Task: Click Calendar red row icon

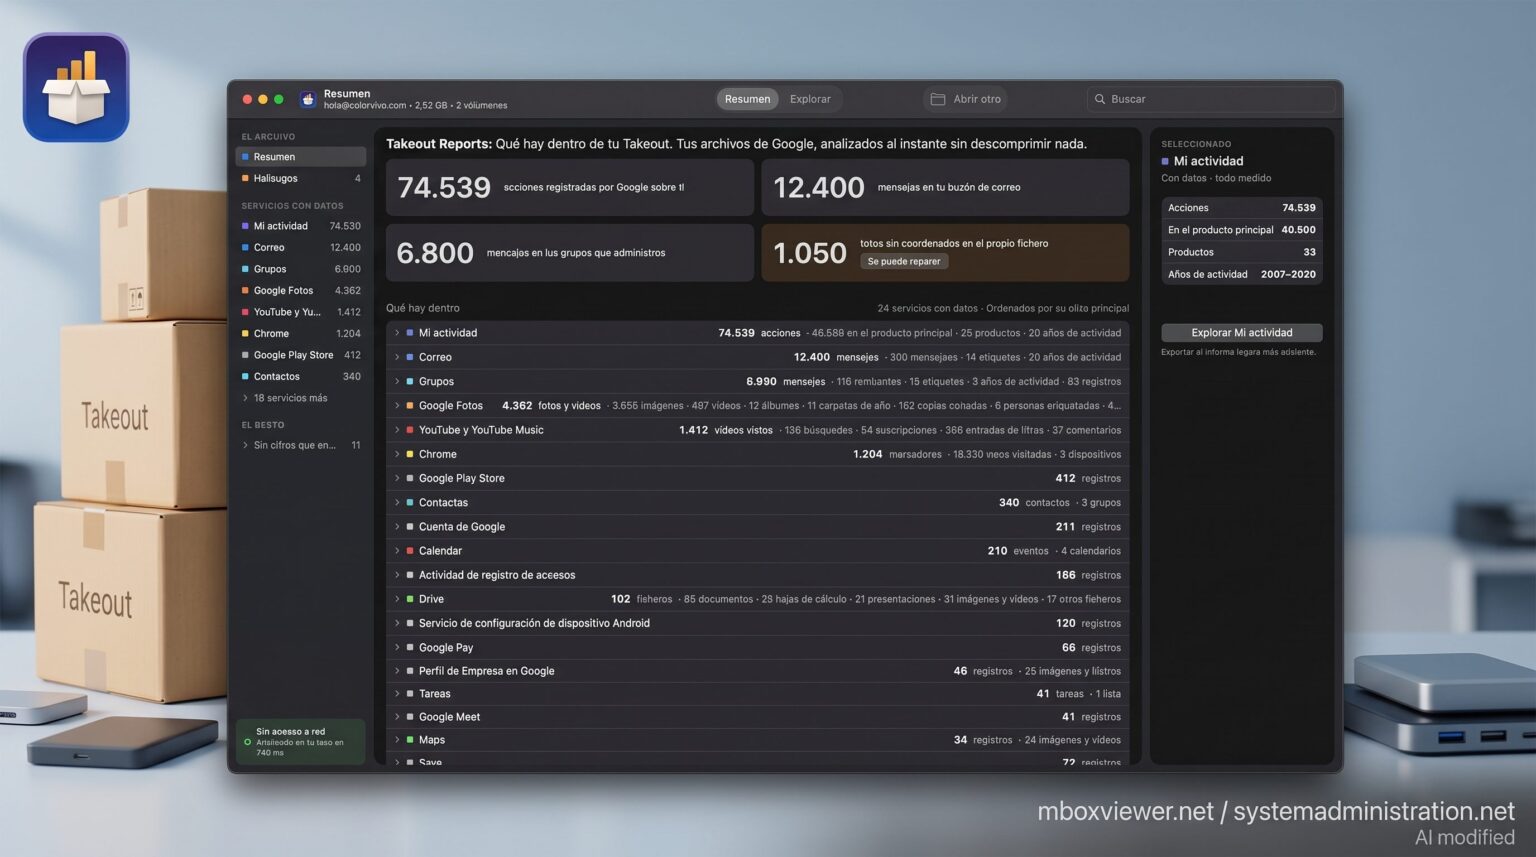Action: pos(410,551)
